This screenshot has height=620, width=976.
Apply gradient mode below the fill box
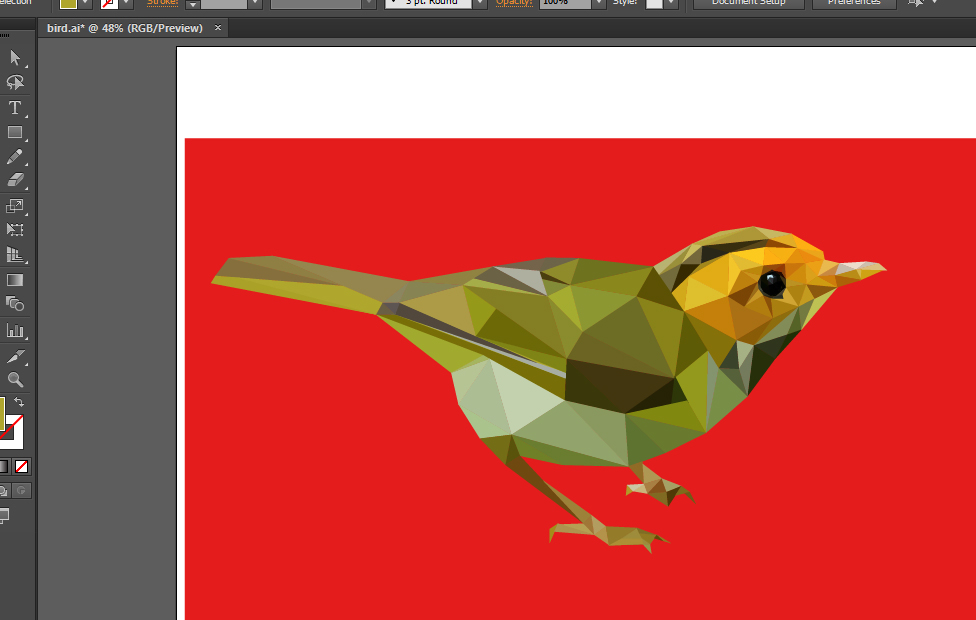(x=4, y=466)
